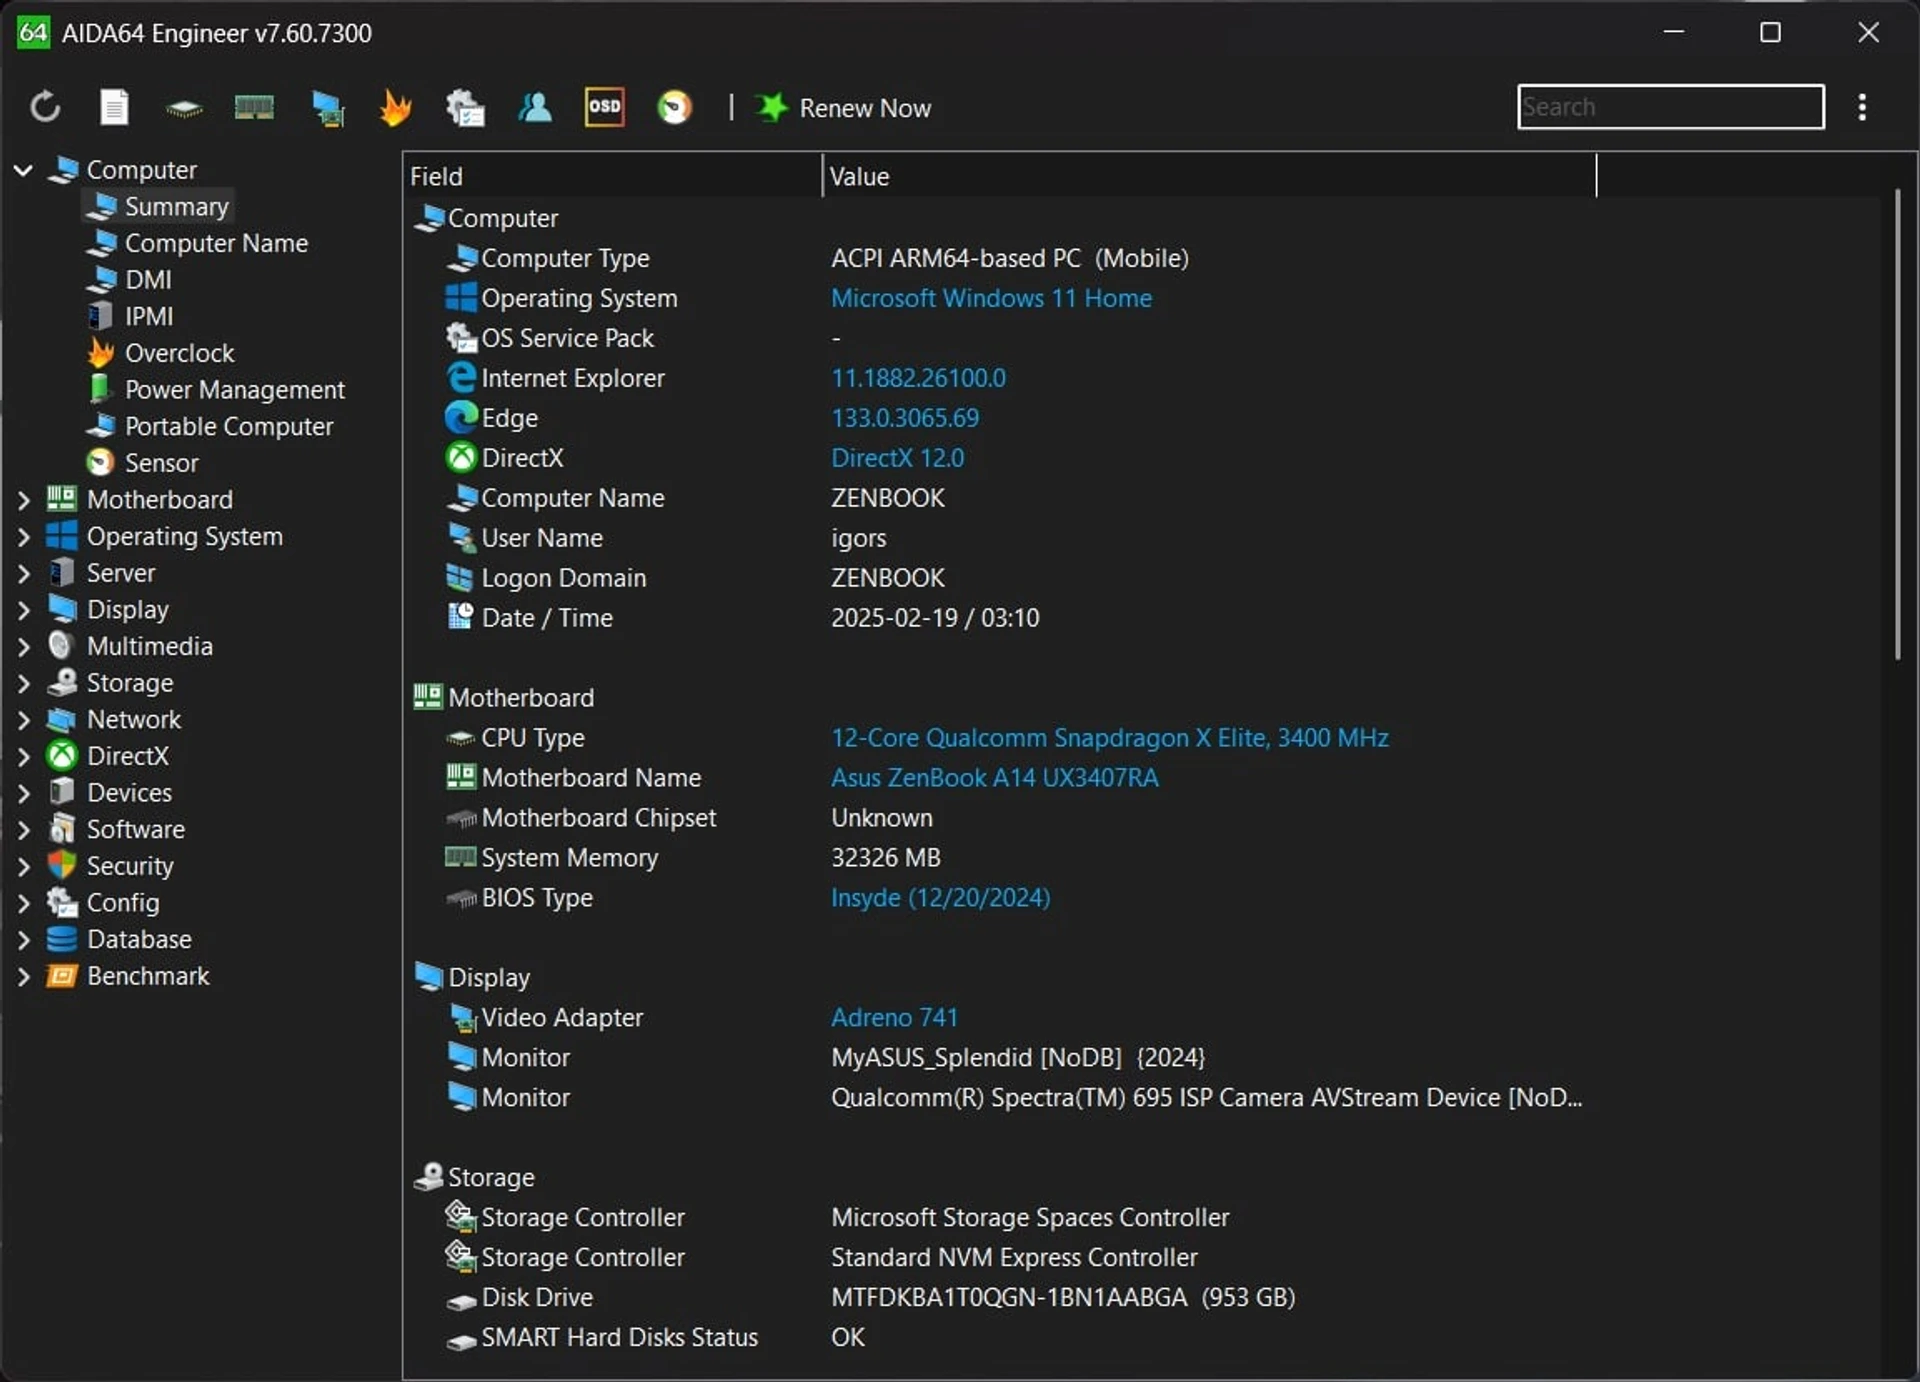
Task: Open the gear preferences toolbar icon
Action: point(465,108)
